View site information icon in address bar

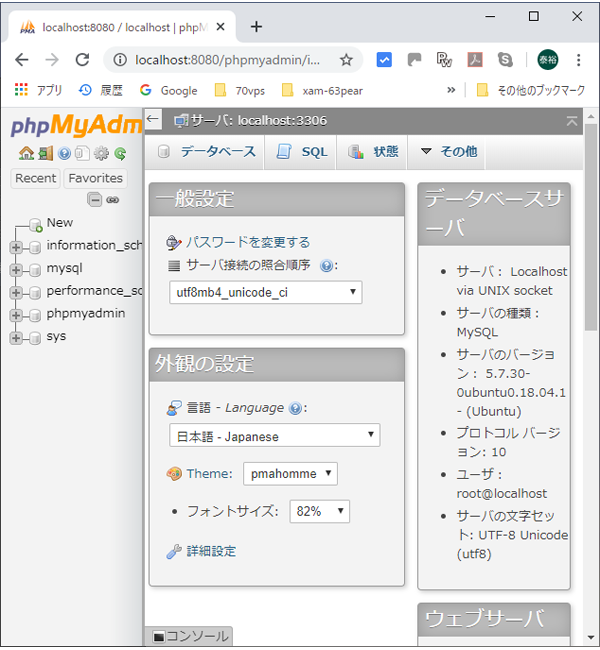(x=120, y=60)
